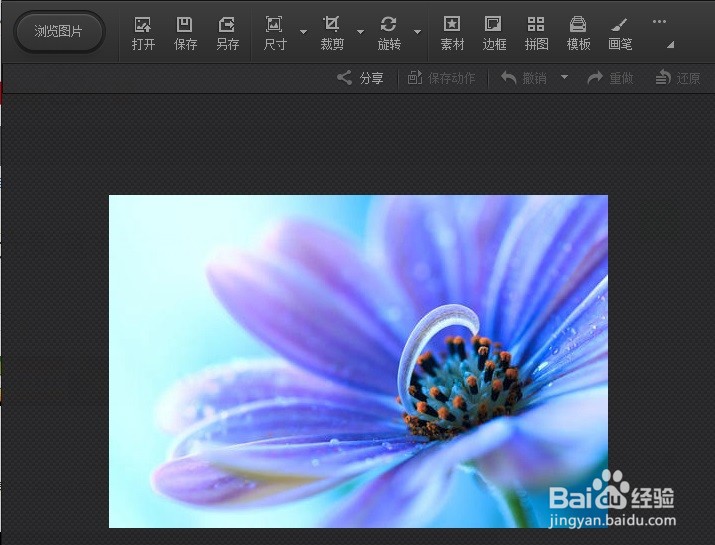Select the 裁剪 crop tool
The image size is (715, 545).
[x=332, y=33]
